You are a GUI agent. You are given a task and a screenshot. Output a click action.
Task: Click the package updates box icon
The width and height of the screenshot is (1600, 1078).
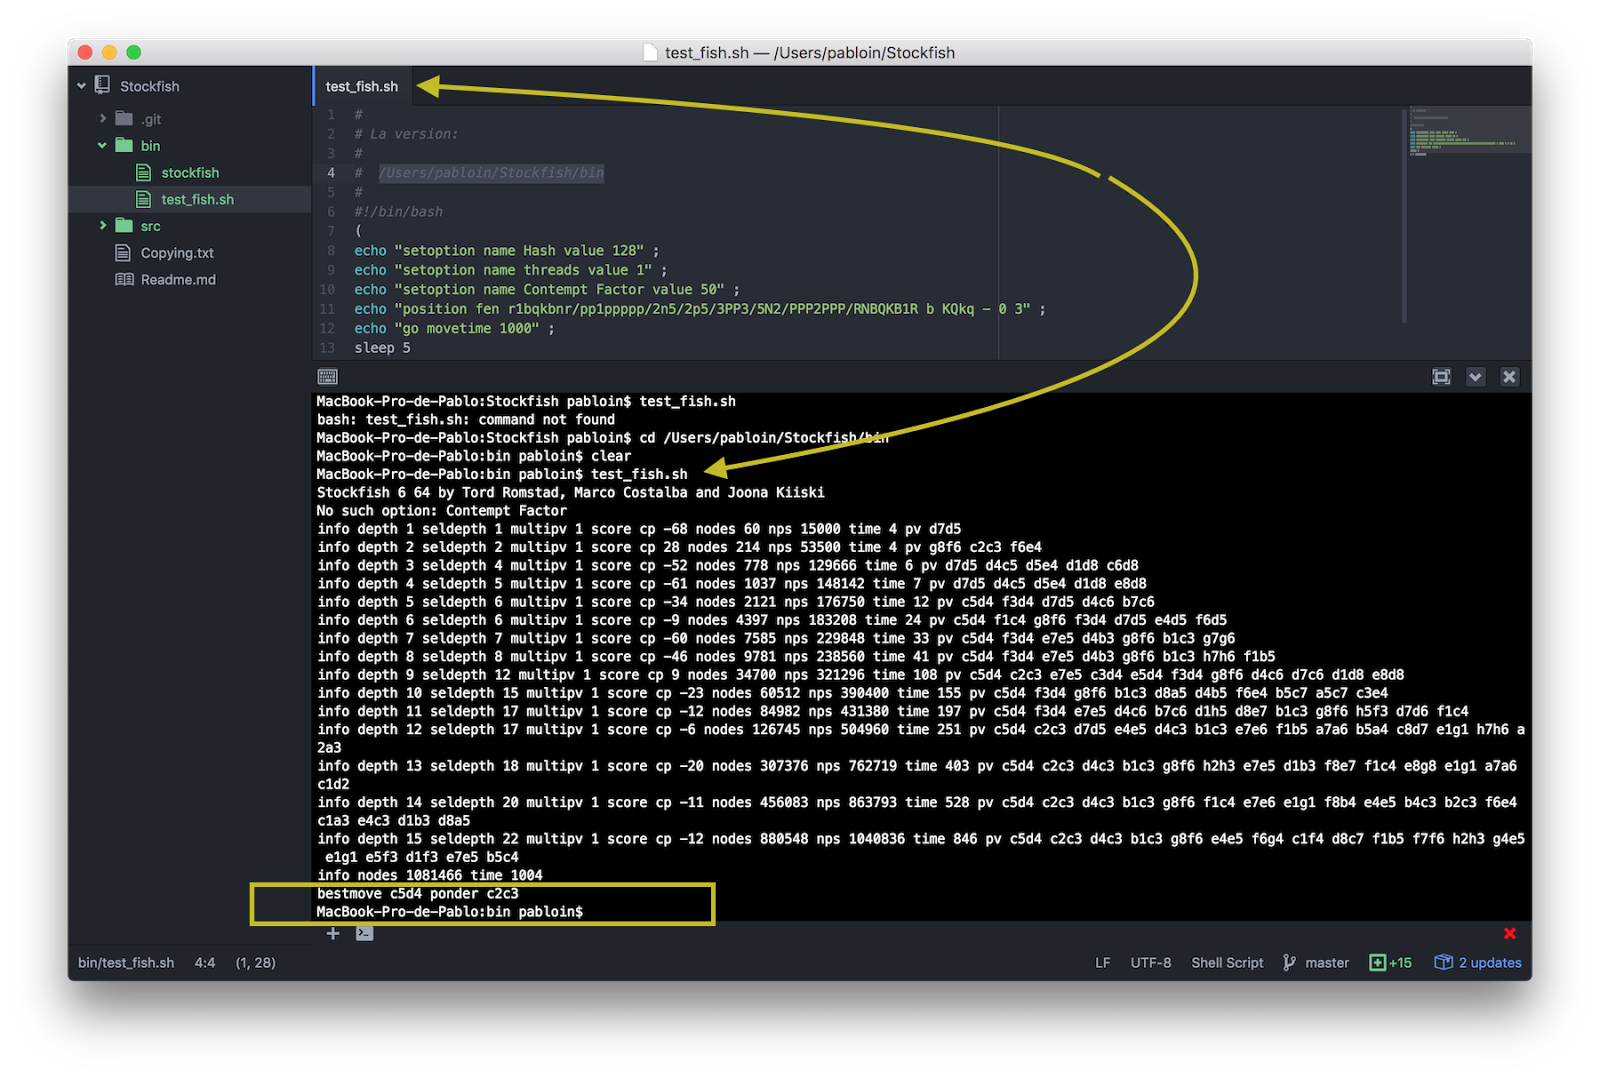(1443, 962)
